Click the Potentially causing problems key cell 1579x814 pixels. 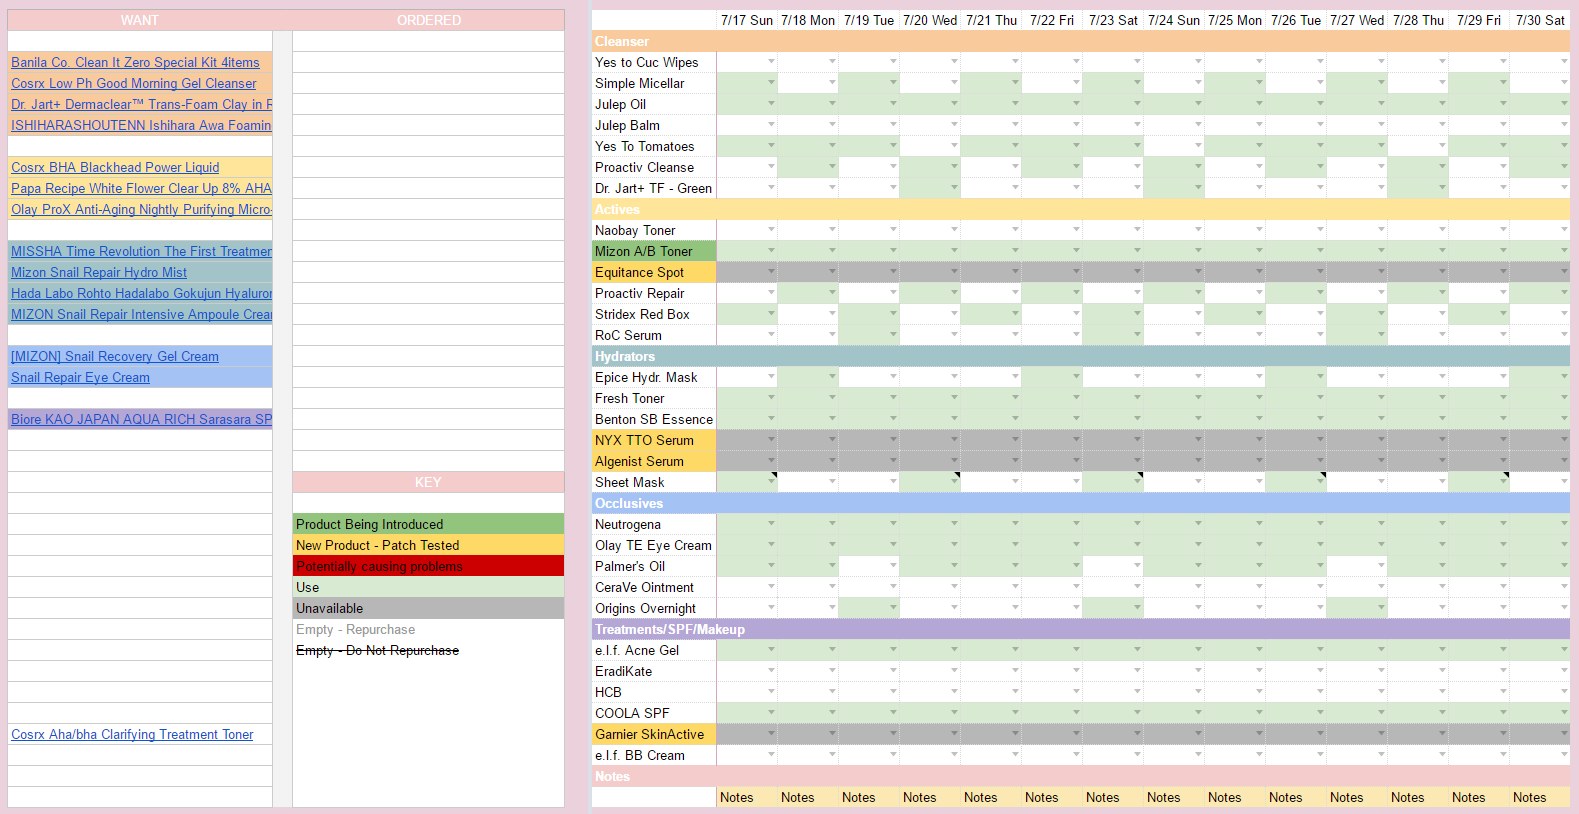428,566
